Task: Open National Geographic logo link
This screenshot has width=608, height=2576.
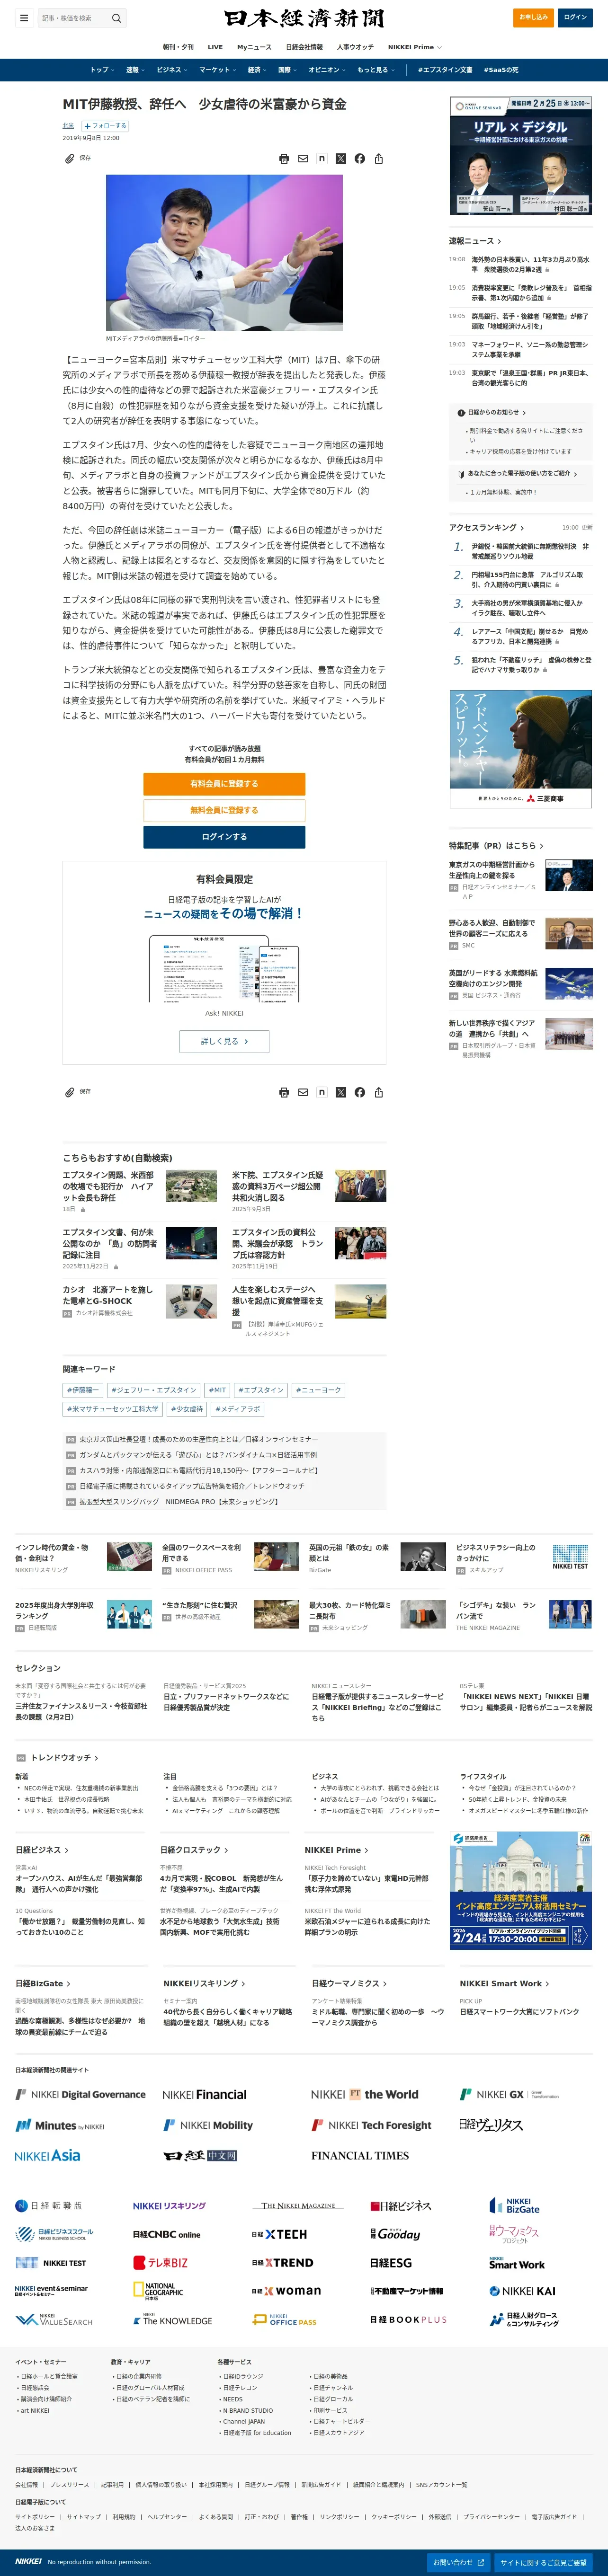Action: click(x=159, y=2291)
